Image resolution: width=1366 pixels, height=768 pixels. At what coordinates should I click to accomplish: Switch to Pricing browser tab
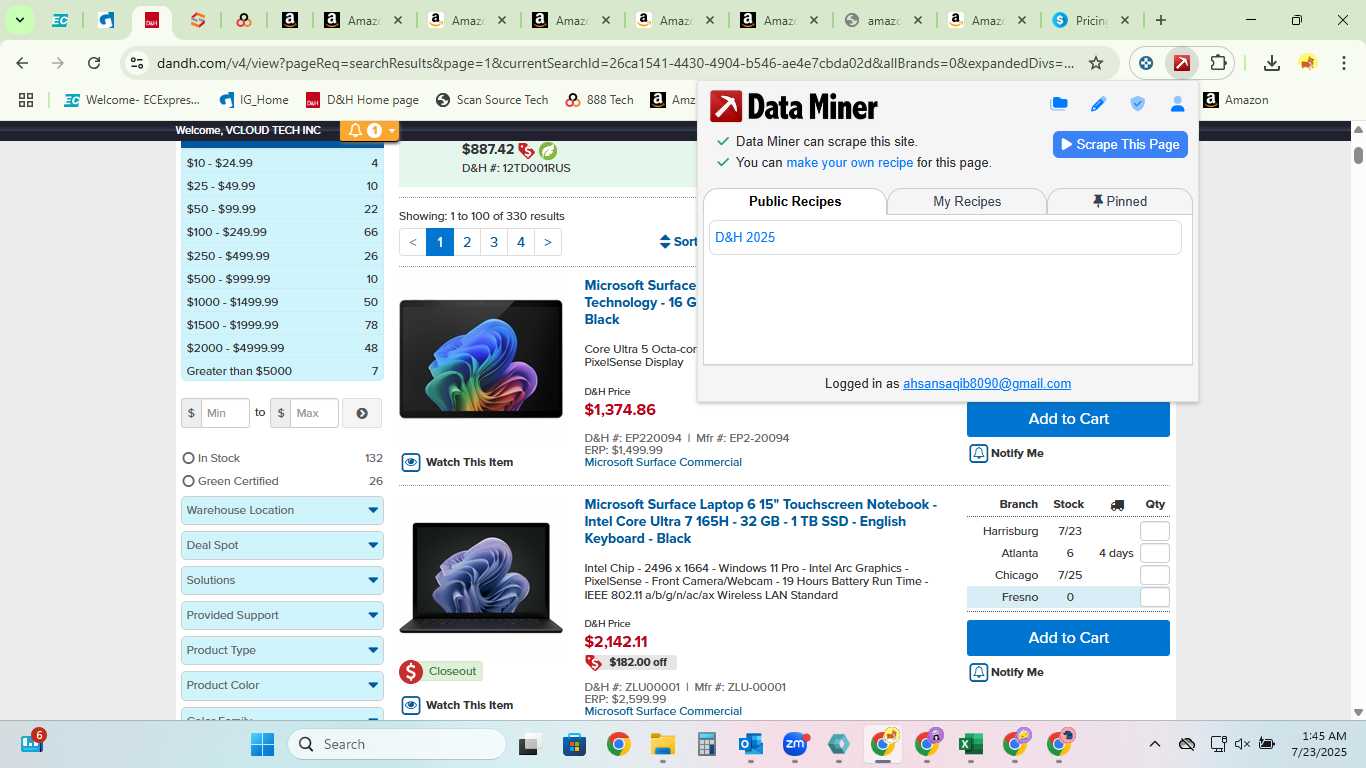click(1090, 20)
